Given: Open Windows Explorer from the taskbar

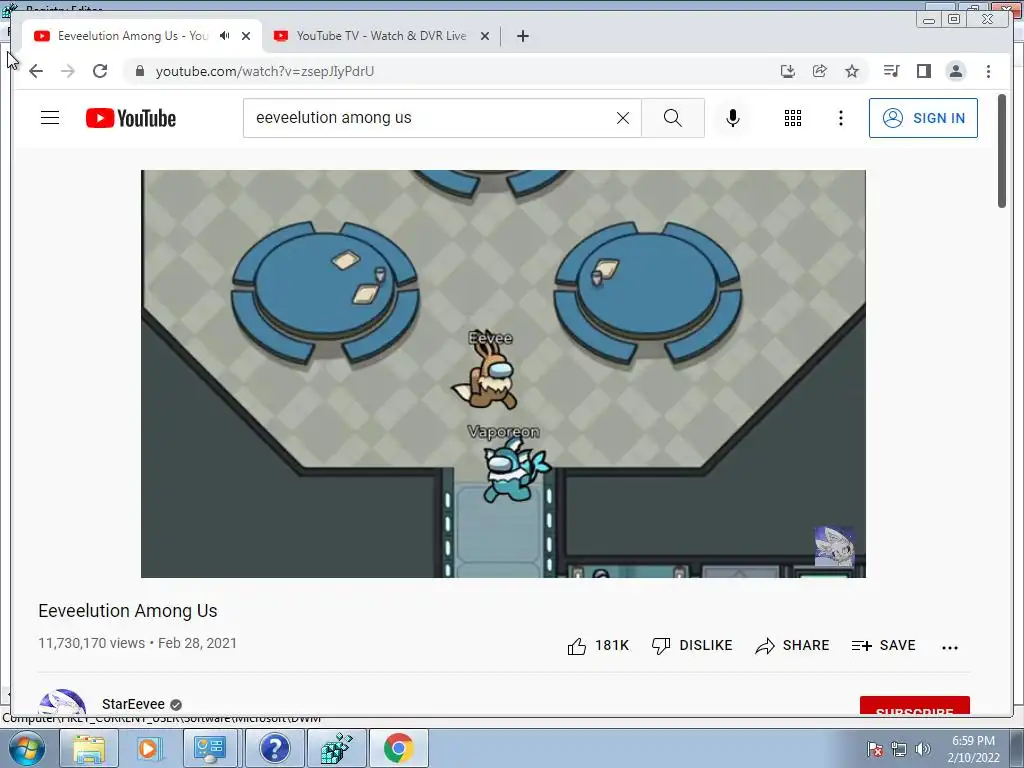Looking at the screenshot, I should click(x=89, y=748).
